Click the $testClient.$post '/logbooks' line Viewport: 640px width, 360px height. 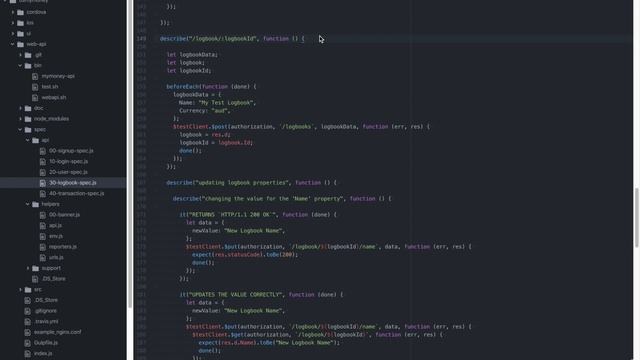(301, 127)
